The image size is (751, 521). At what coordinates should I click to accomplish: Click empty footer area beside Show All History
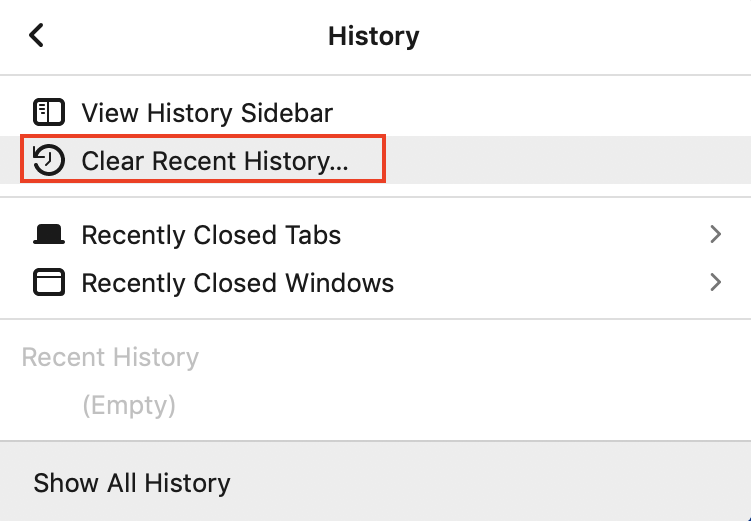click(x=489, y=481)
